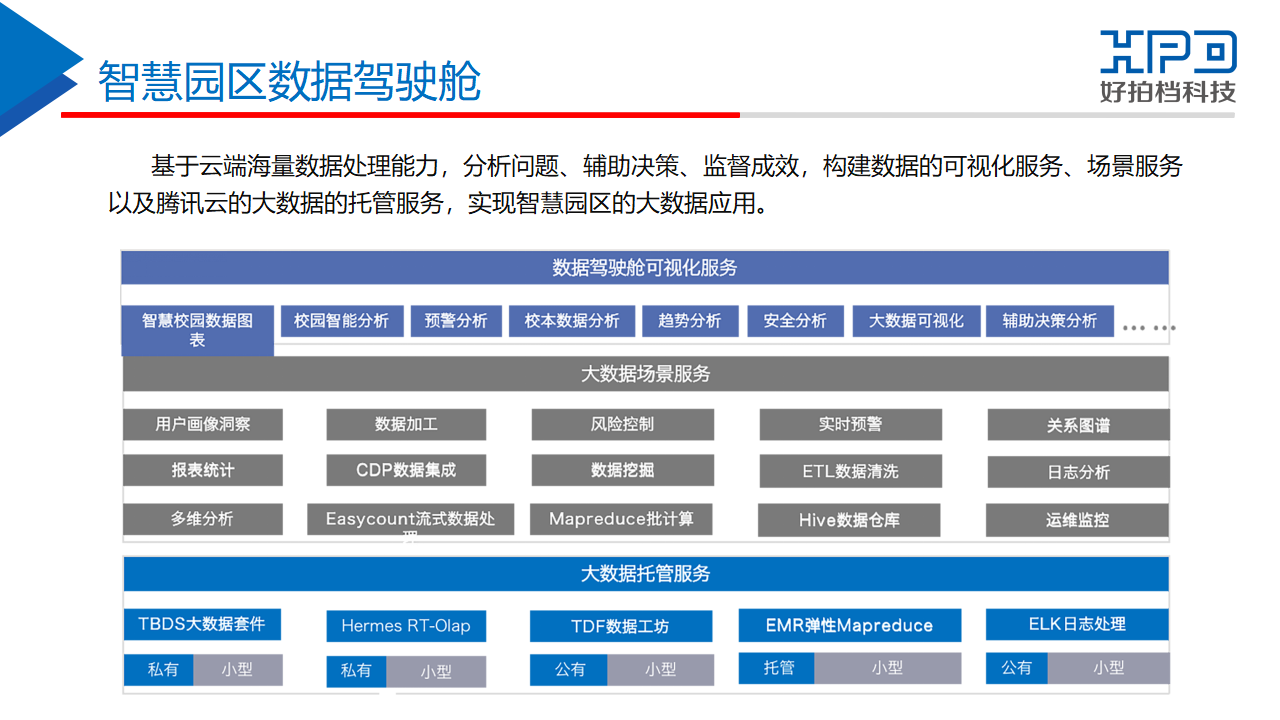Viewport: 1280px width, 720px height.
Task: Click the CDP数据集成 block
Action: tap(406, 470)
